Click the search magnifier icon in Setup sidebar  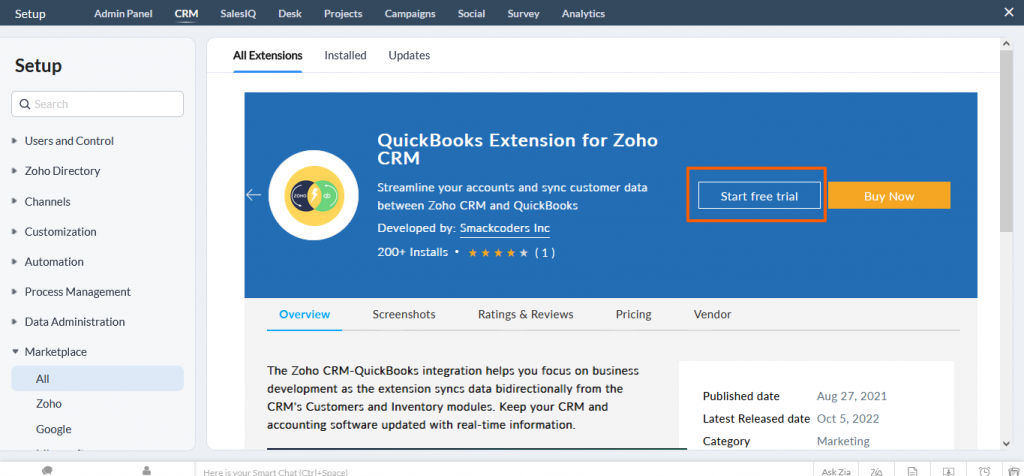coord(25,104)
